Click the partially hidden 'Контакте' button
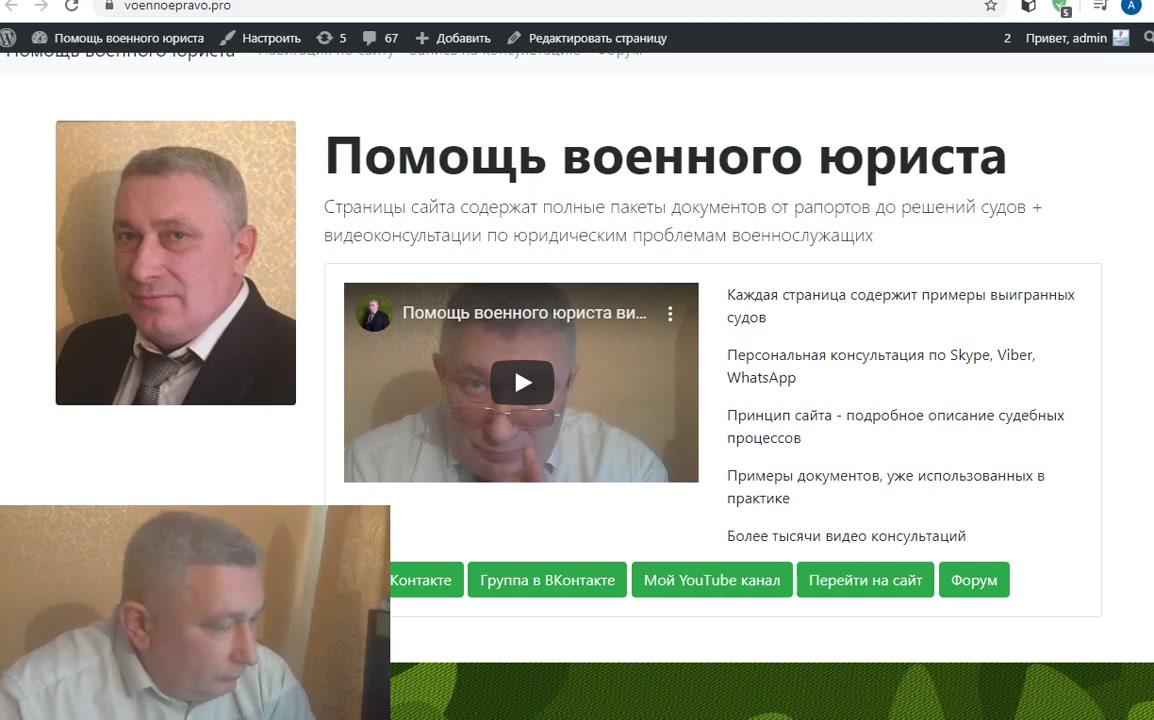1154x720 pixels. pyautogui.click(x=426, y=580)
